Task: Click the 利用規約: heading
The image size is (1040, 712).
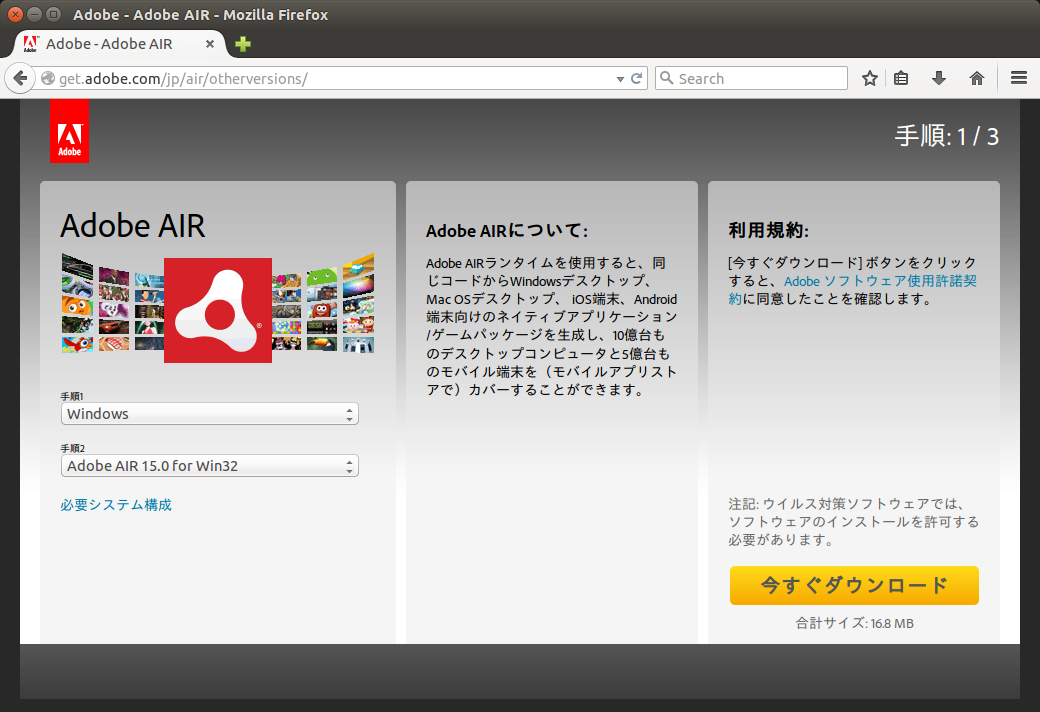Action: point(769,230)
